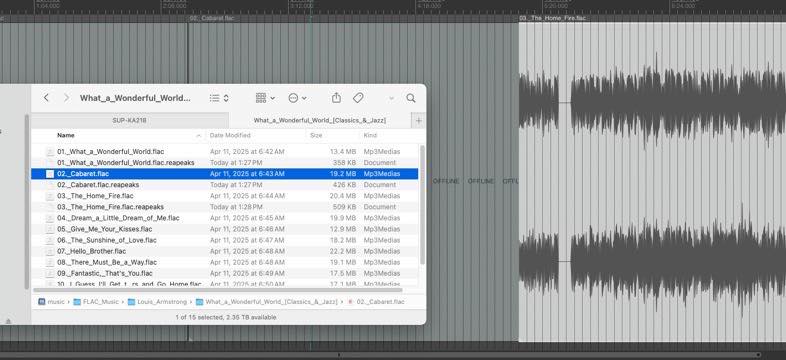Add a new Finder tab
The width and height of the screenshot is (786, 360).
coord(419,120)
